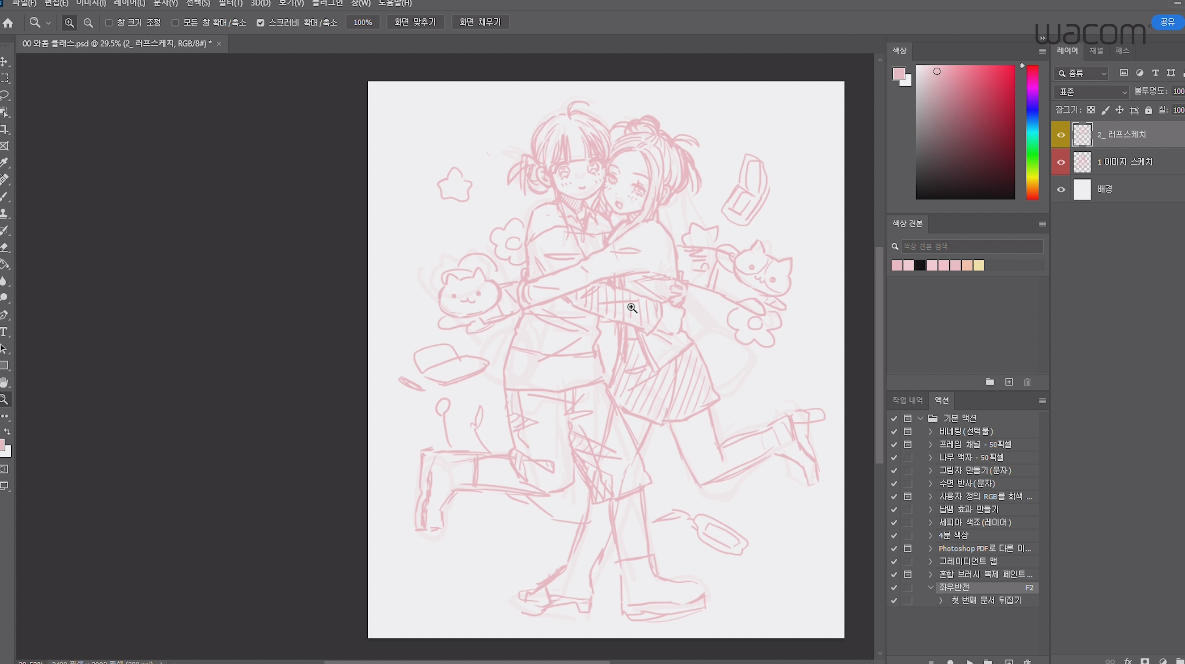Click the 화면 채우기 button
The width and height of the screenshot is (1185, 664).
(480, 23)
